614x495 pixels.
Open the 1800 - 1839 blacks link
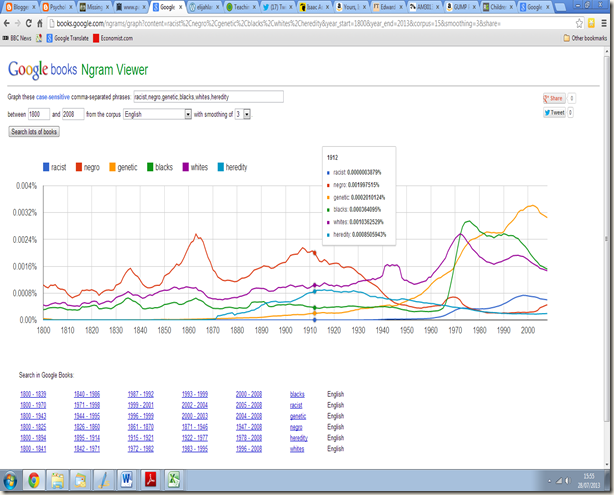click(33, 394)
